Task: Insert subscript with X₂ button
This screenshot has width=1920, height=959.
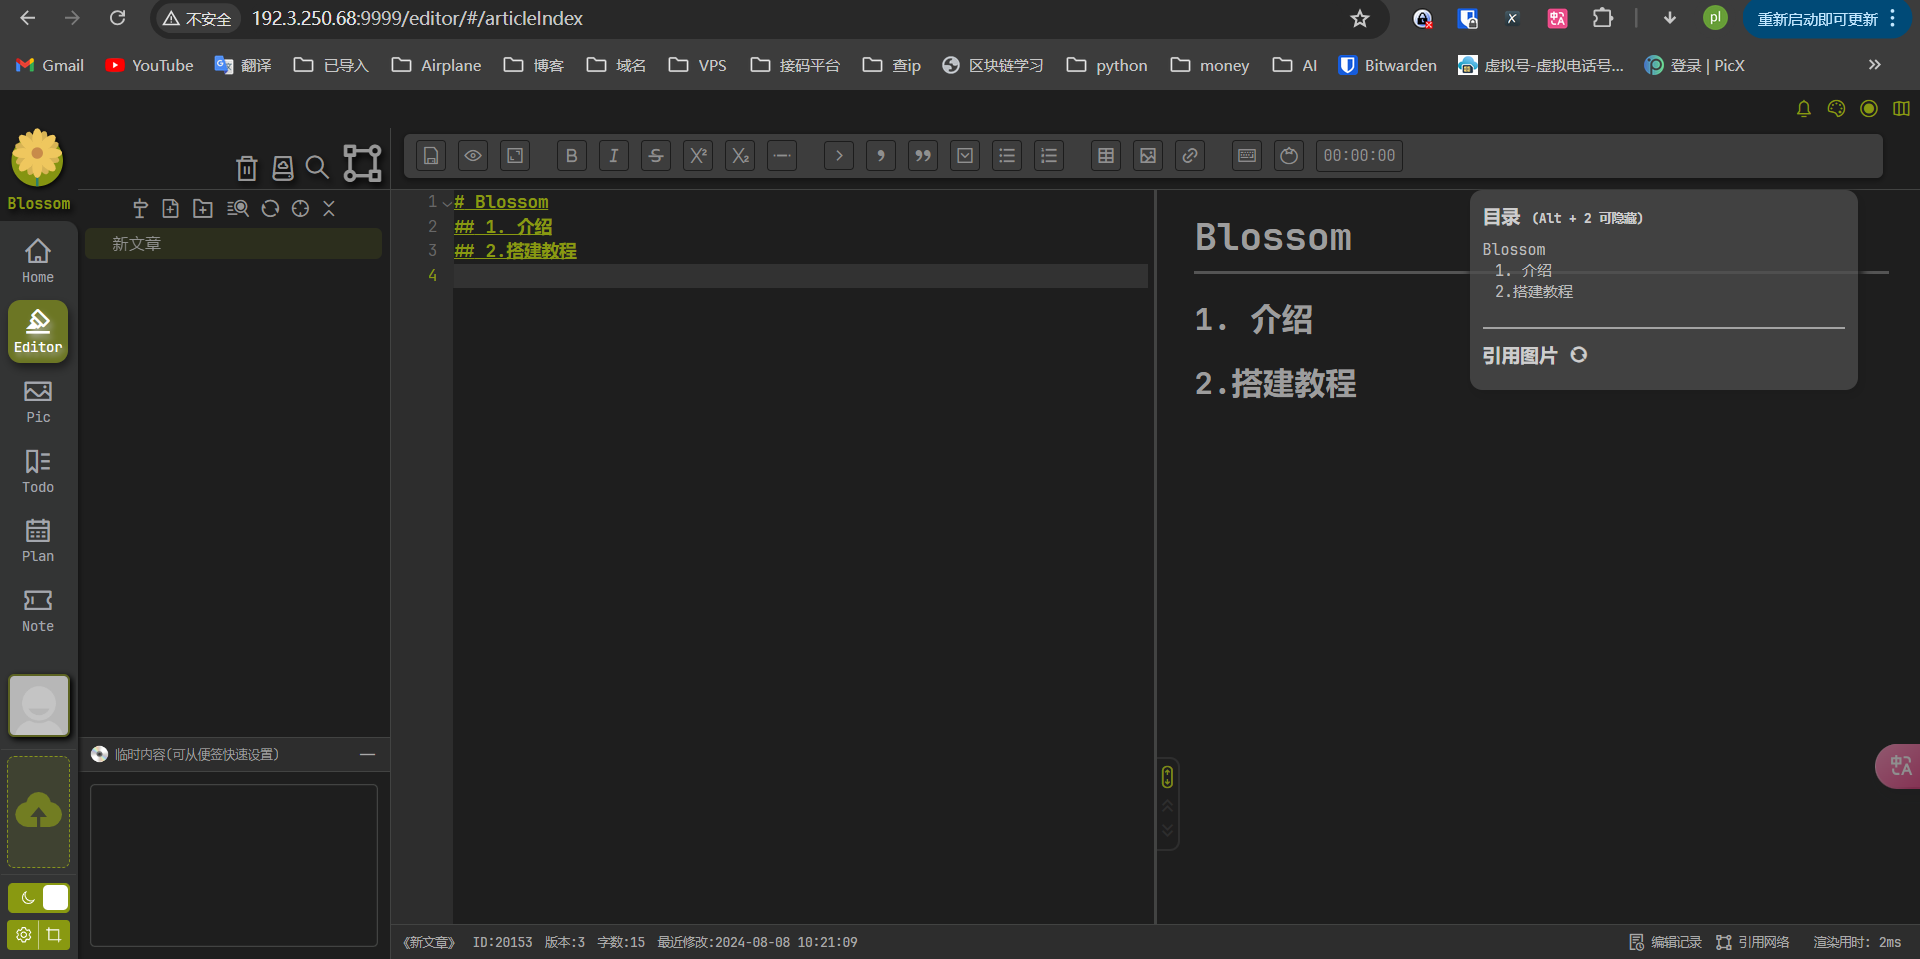Action: coord(739,156)
